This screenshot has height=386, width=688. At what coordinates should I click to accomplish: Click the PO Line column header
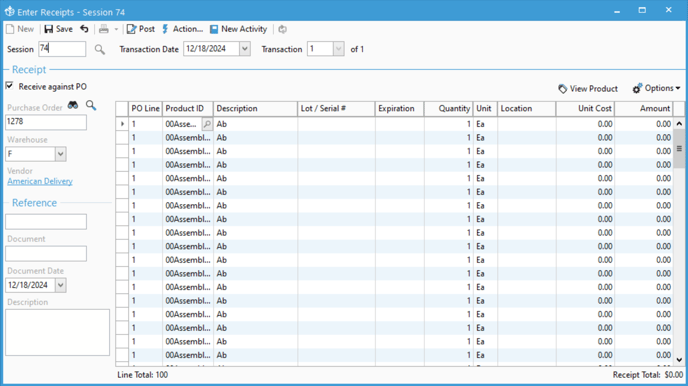(x=145, y=108)
